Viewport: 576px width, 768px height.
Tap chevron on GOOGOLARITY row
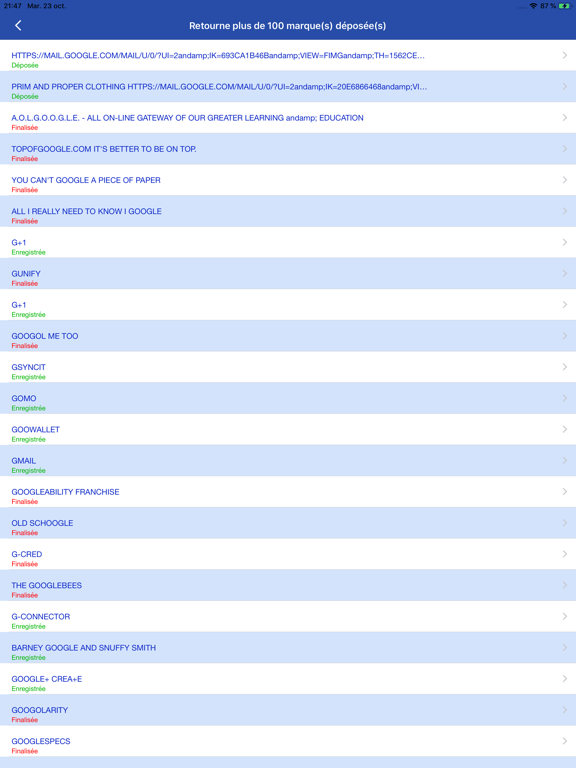(x=565, y=710)
